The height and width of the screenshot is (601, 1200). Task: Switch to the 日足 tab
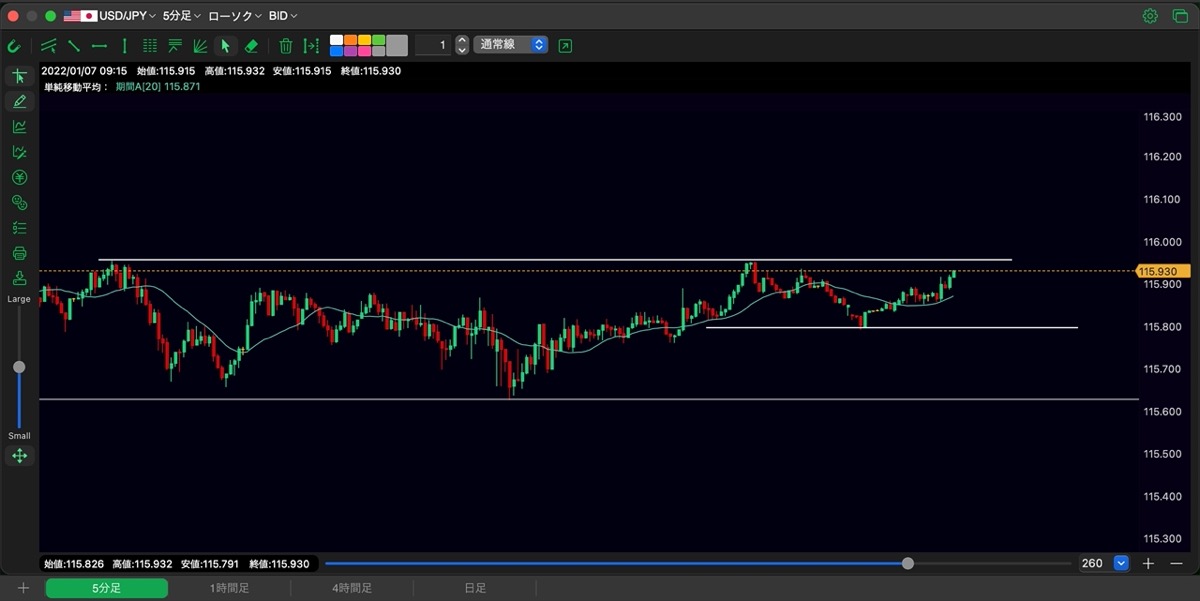point(475,588)
